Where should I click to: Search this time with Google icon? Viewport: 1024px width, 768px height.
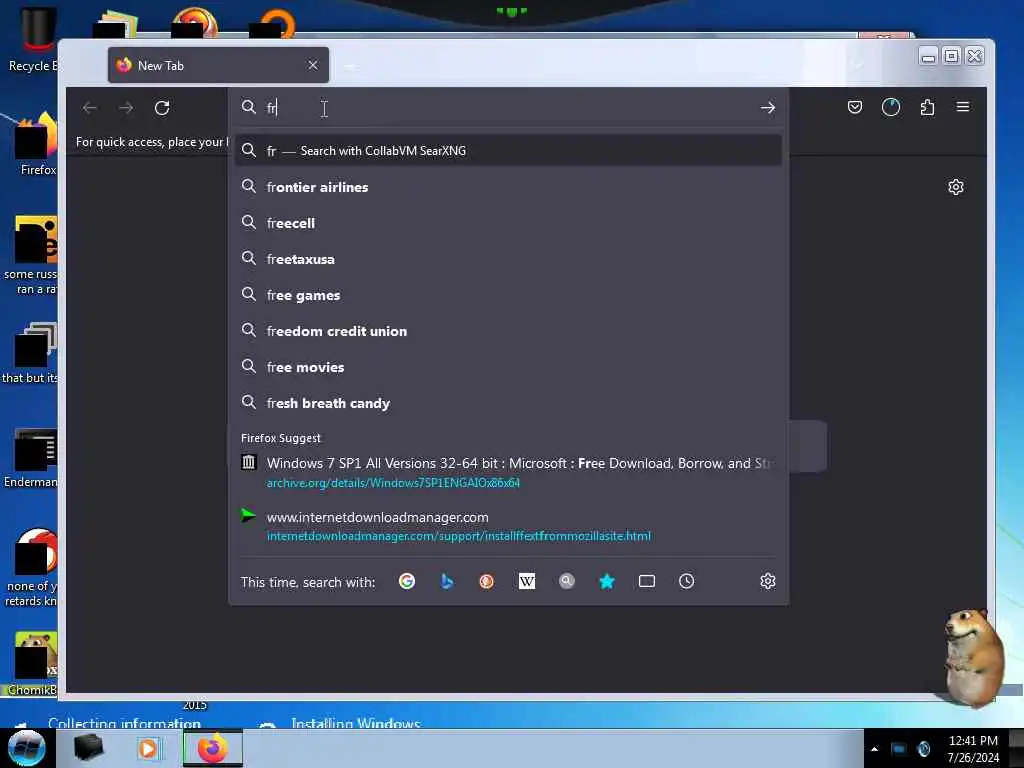407,581
